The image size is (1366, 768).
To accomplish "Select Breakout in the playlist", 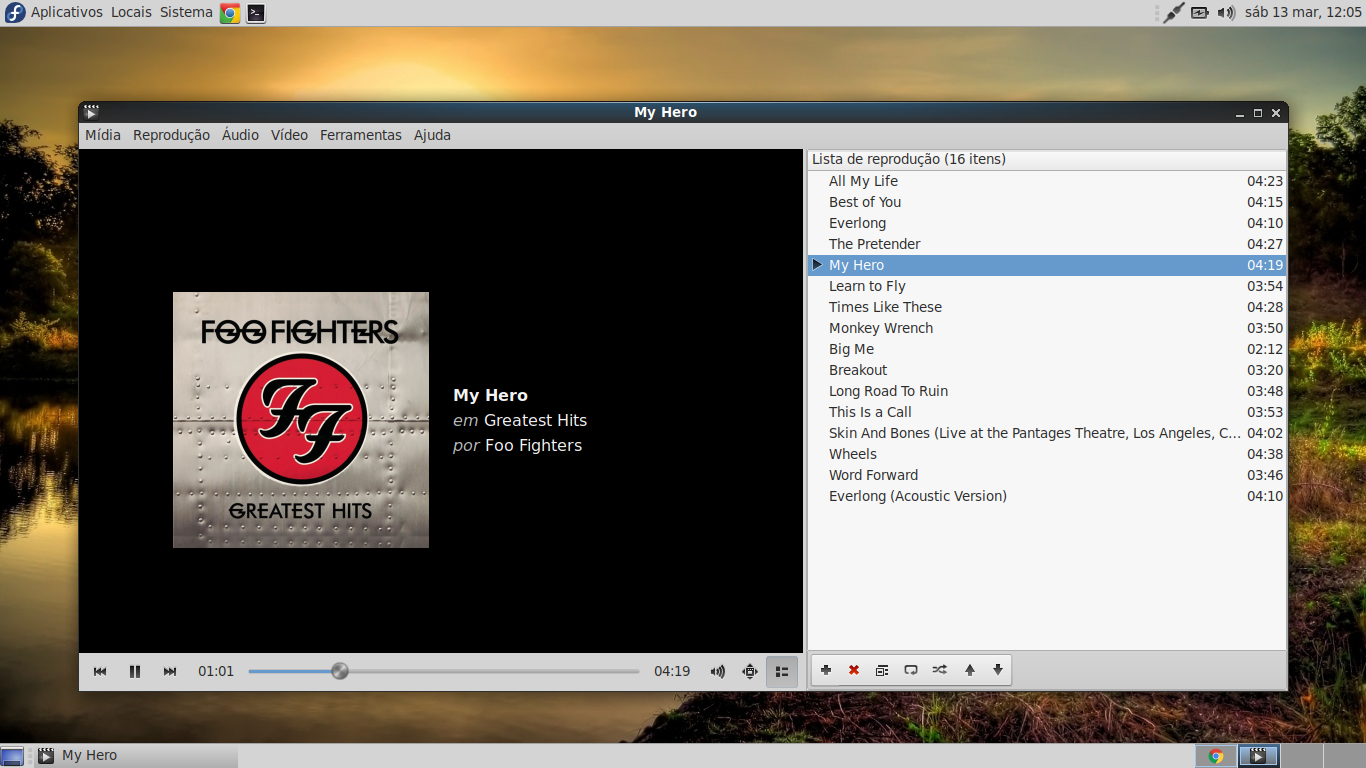I will point(1047,370).
